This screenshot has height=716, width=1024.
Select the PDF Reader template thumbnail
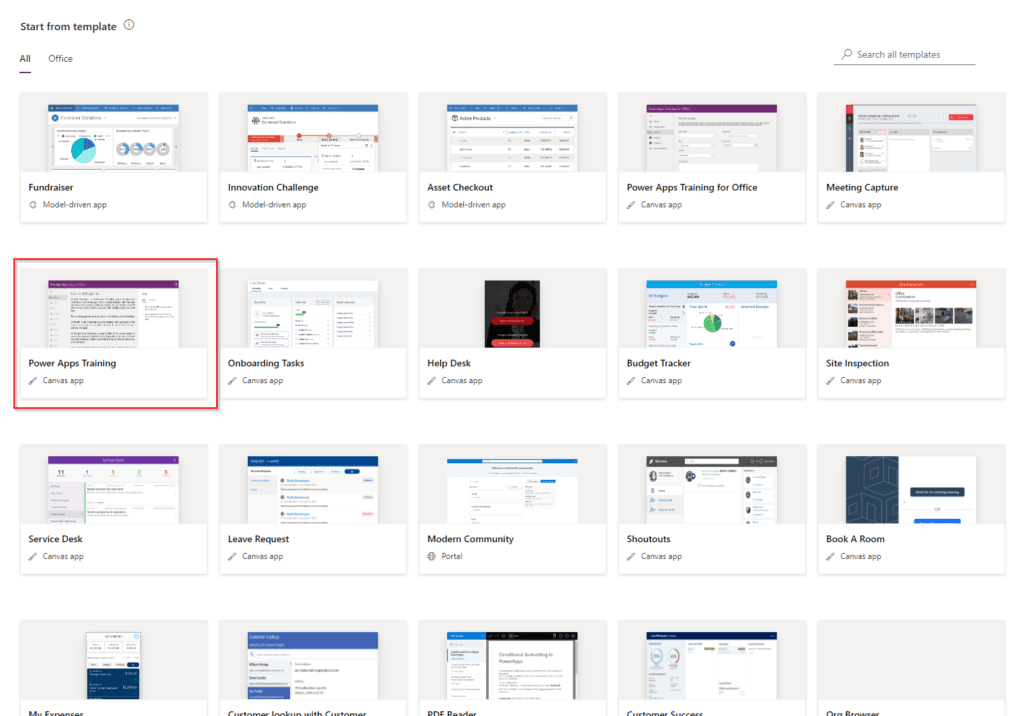click(x=512, y=663)
